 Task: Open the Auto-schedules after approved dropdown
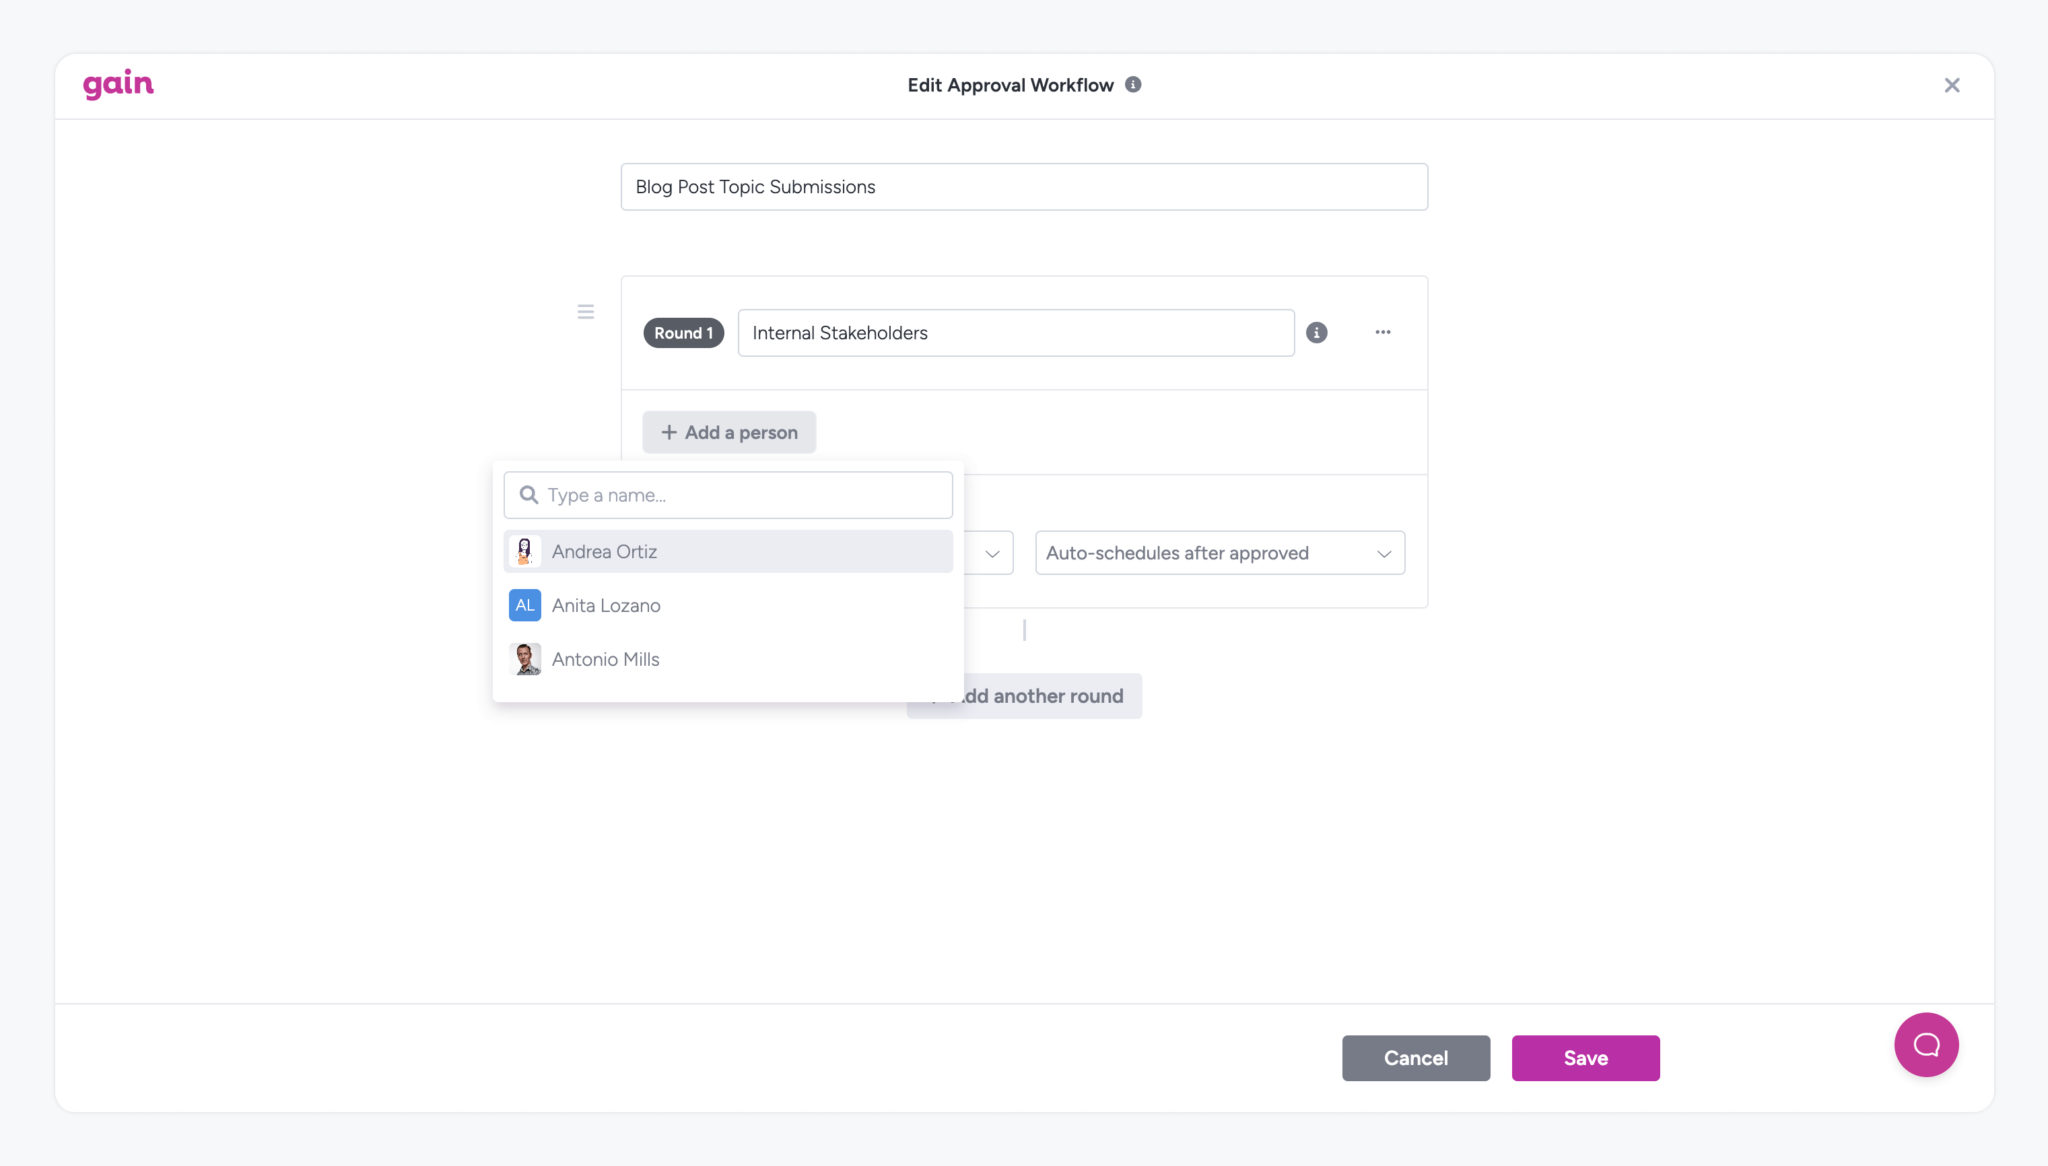(x=1219, y=552)
